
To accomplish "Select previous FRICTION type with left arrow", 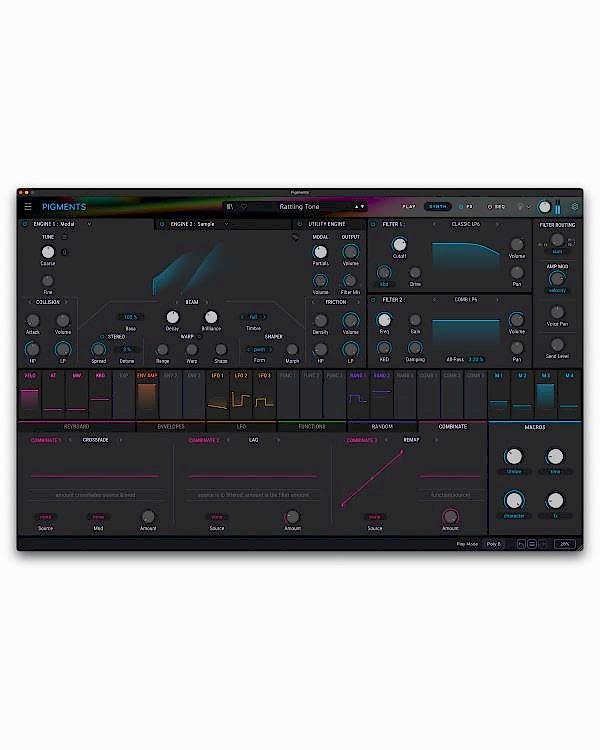I will 313,302.
